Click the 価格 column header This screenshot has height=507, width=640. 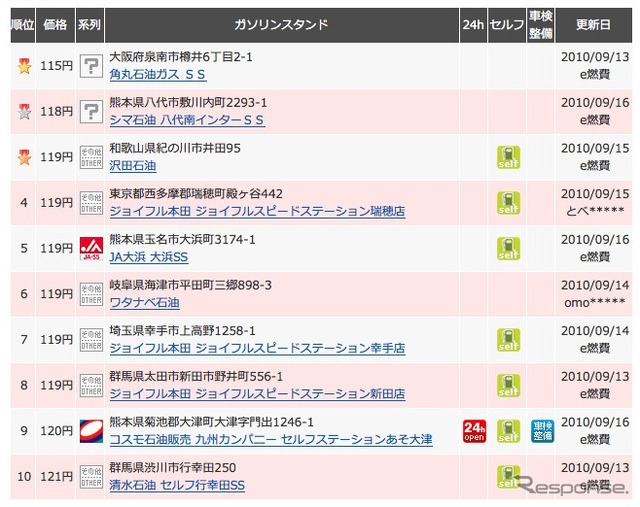click(56, 25)
